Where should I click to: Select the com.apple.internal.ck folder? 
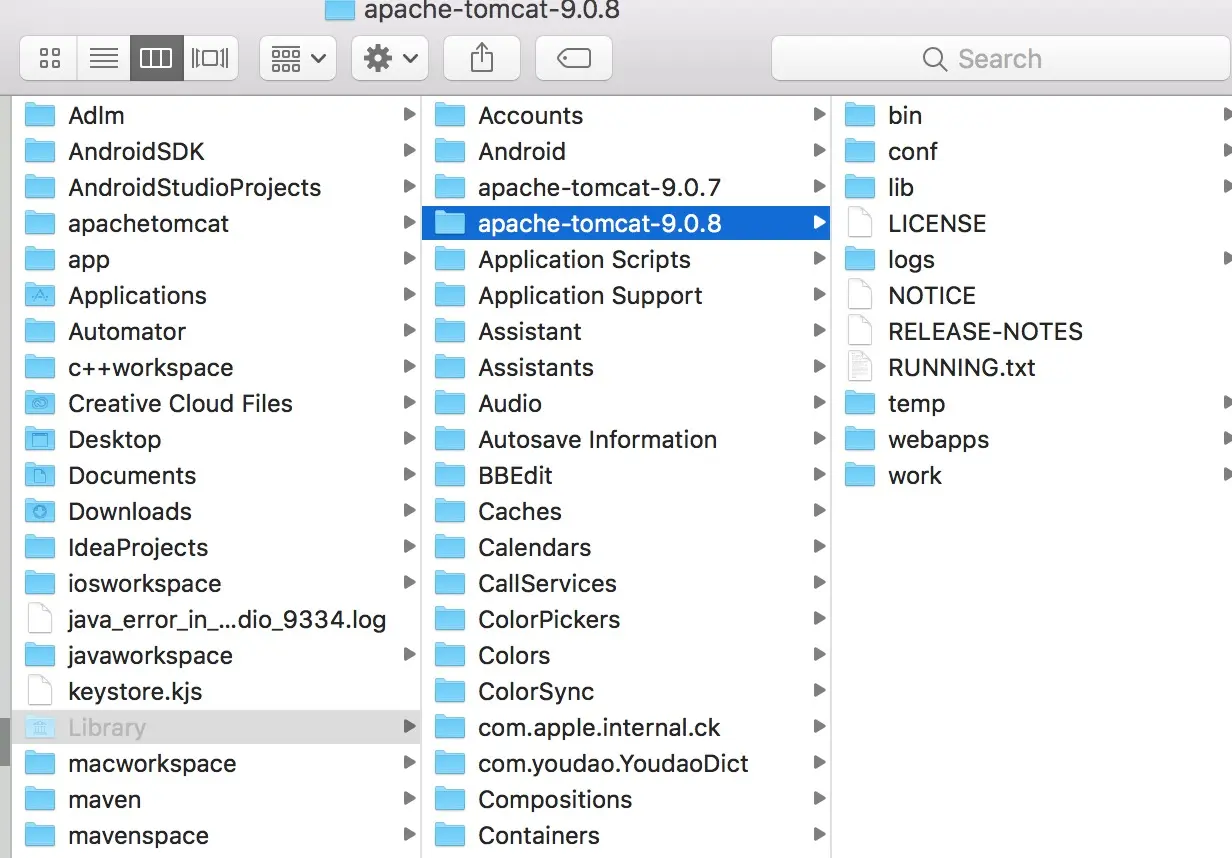coord(626,728)
